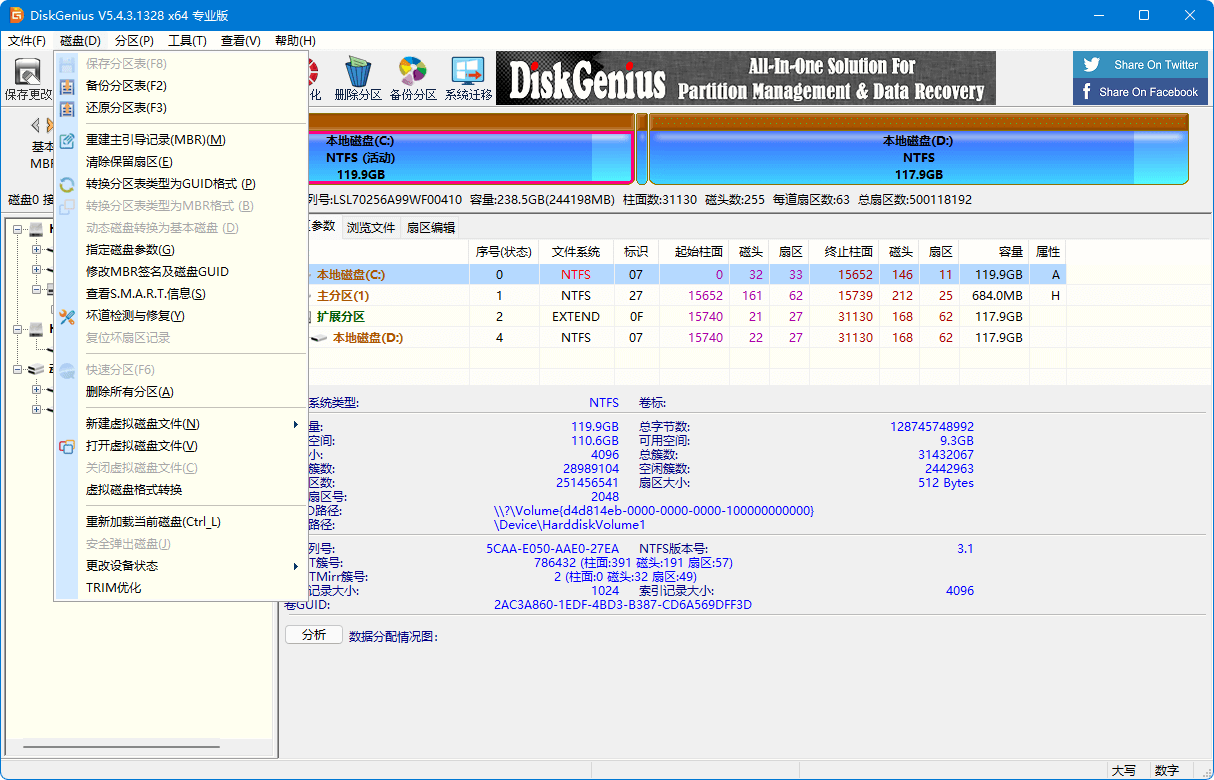Click the Share On Facebook button

click(x=1138, y=91)
